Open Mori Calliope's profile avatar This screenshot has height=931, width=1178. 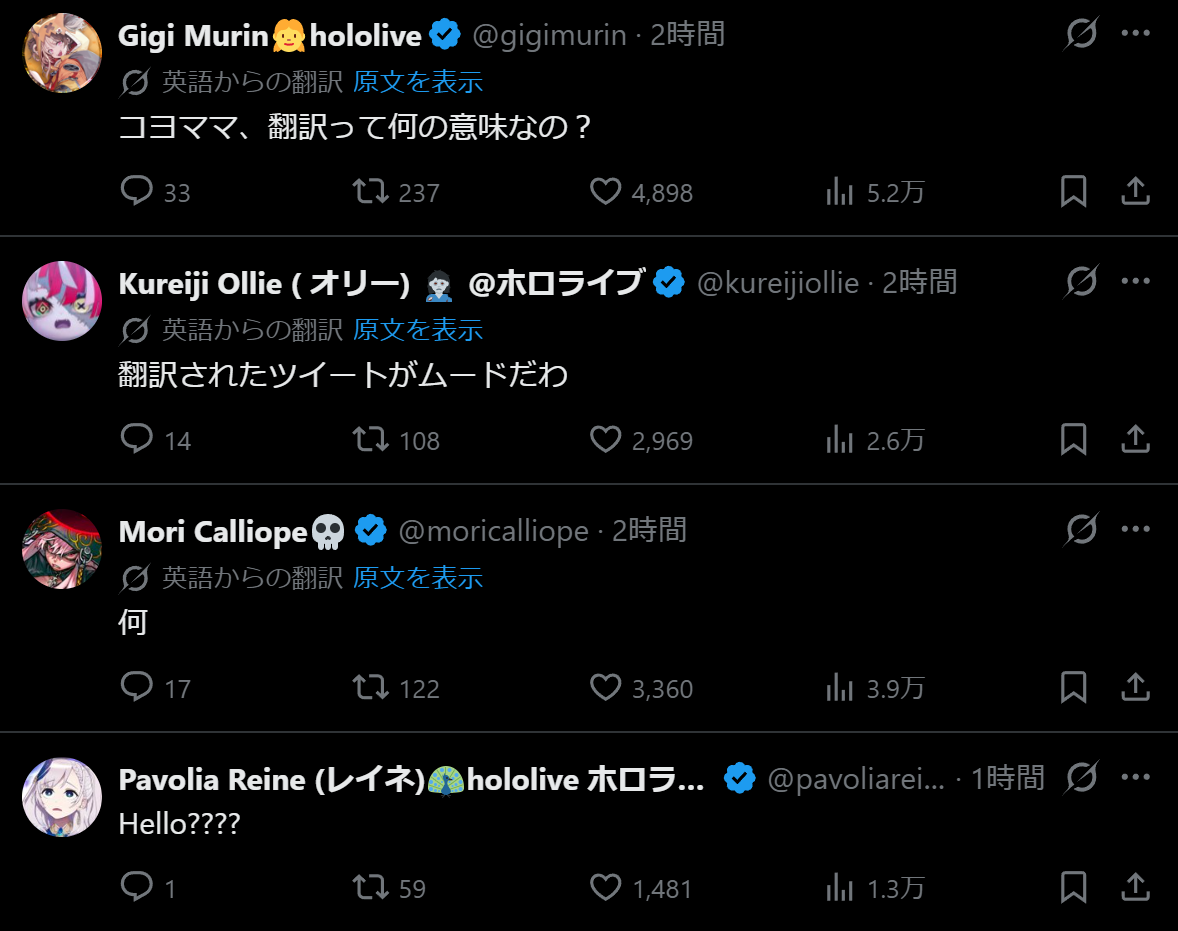(62, 549)
